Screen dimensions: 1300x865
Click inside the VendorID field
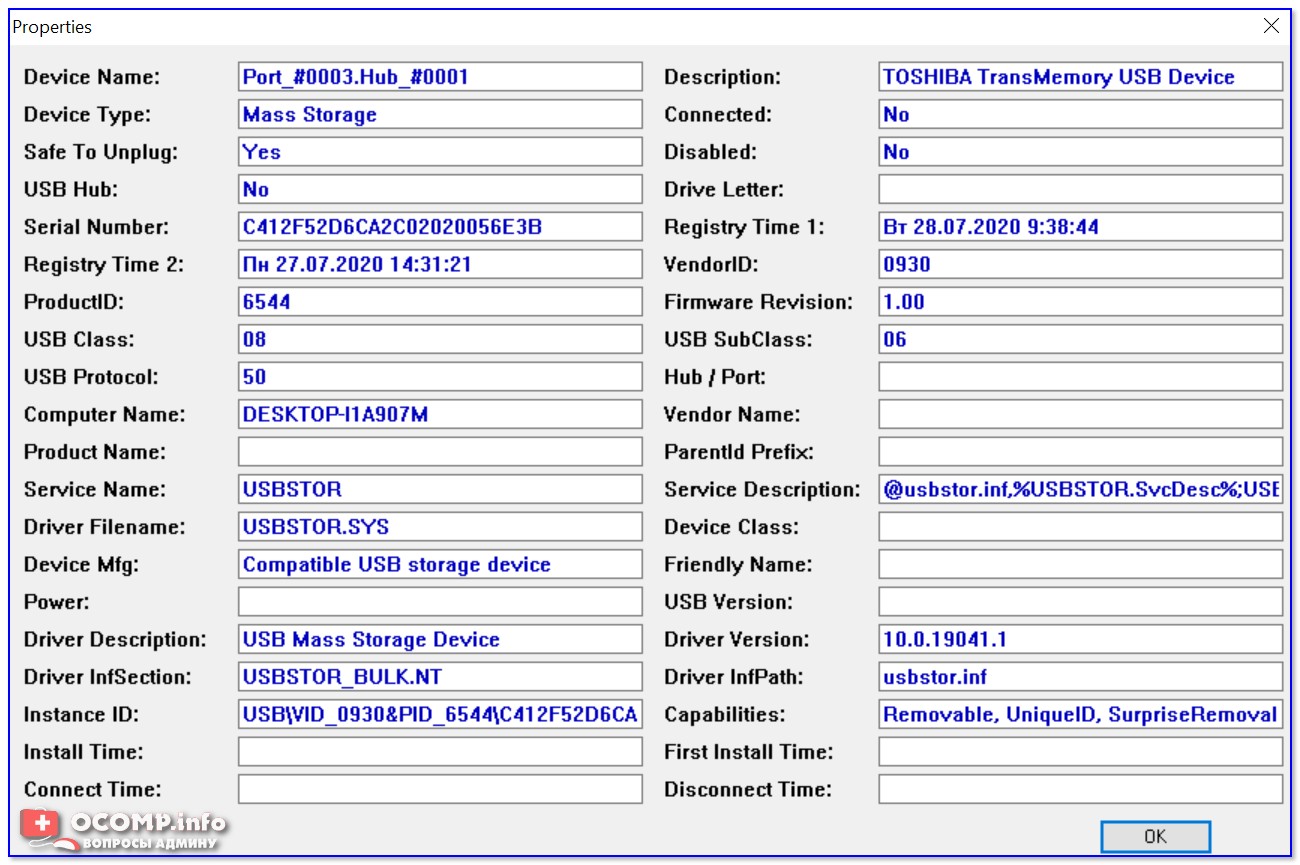(1080, 265)
